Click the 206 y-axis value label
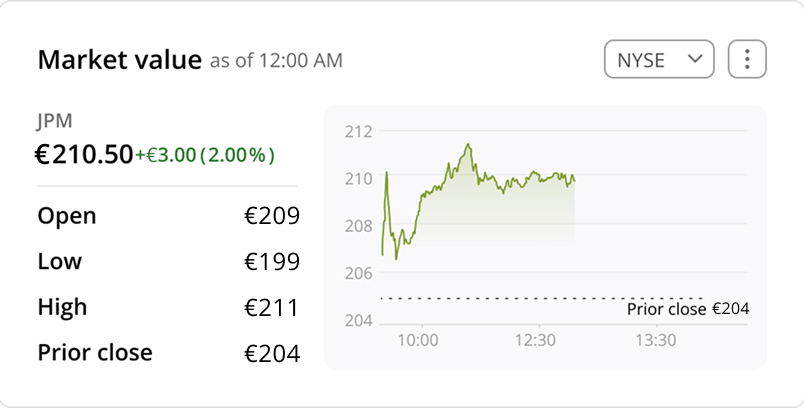This screenshot has height=408, width=804. pos(358,273)
